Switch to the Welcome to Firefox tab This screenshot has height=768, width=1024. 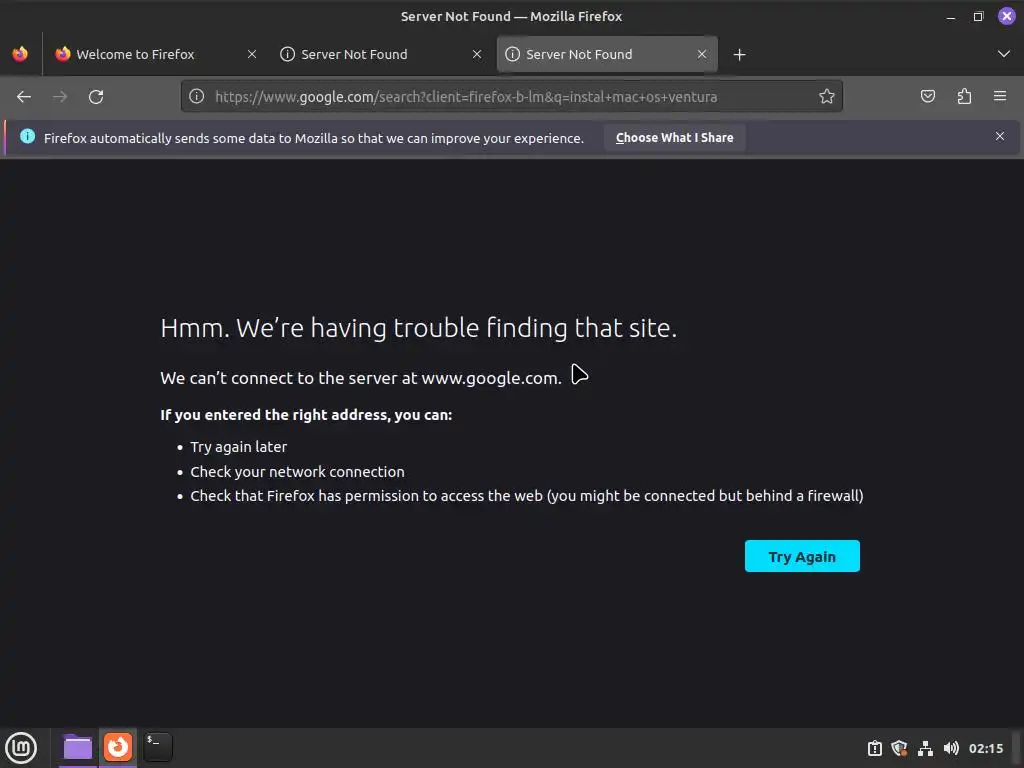coord(156,54)
